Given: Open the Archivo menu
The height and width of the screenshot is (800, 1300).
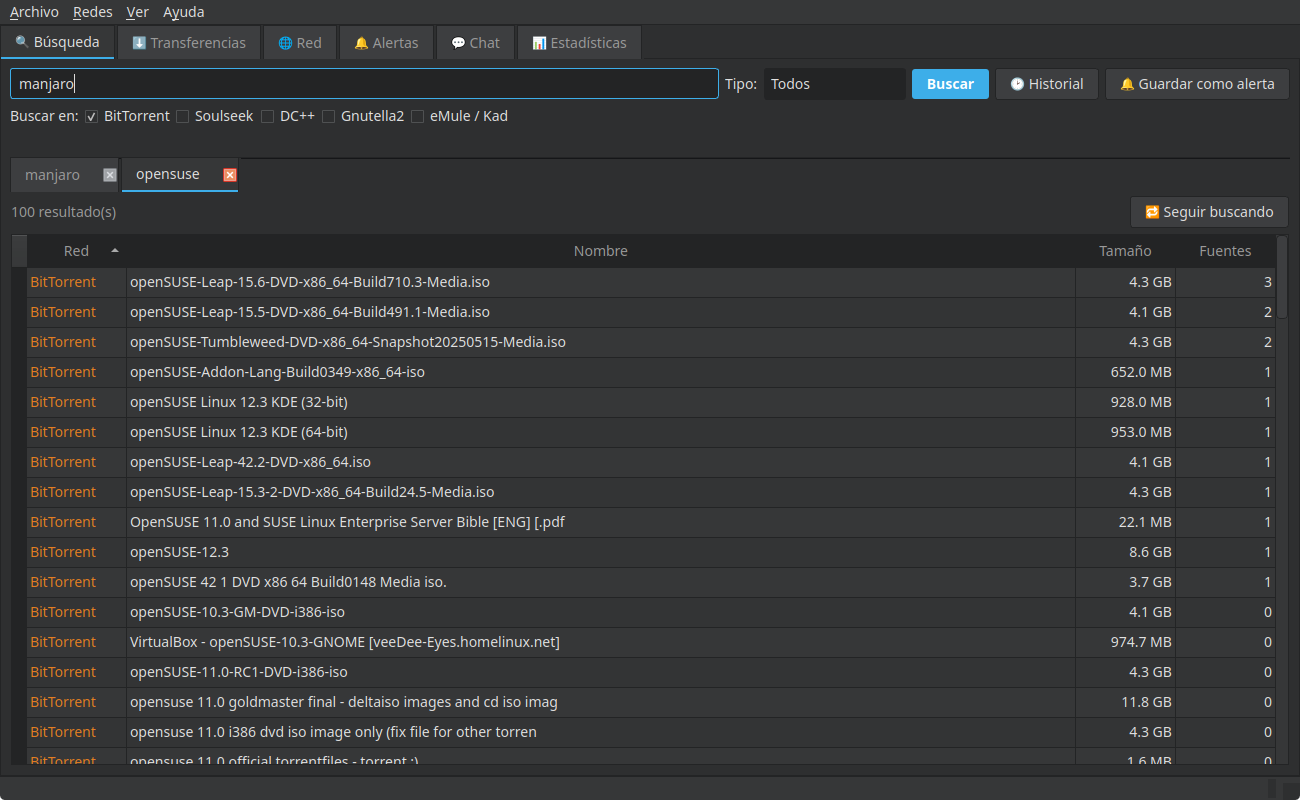Looking at the screenshot, I should coord(34,12).
